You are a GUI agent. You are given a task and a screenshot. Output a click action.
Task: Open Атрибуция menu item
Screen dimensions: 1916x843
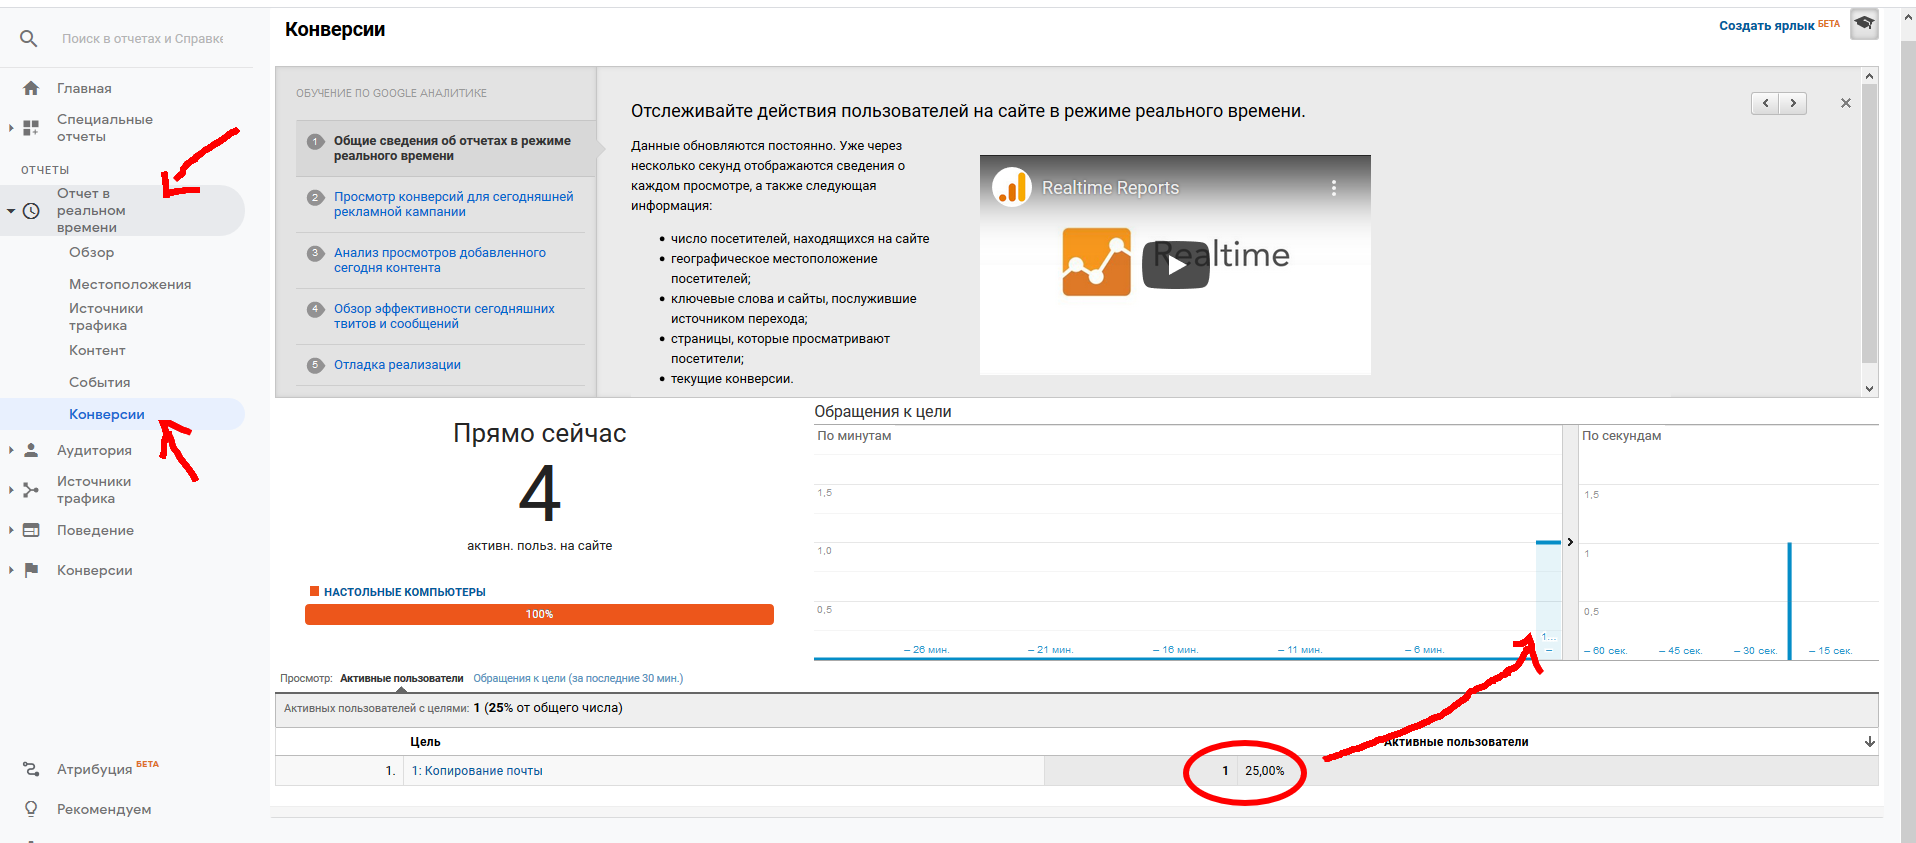pyautogui.click(x=94, y=769)
